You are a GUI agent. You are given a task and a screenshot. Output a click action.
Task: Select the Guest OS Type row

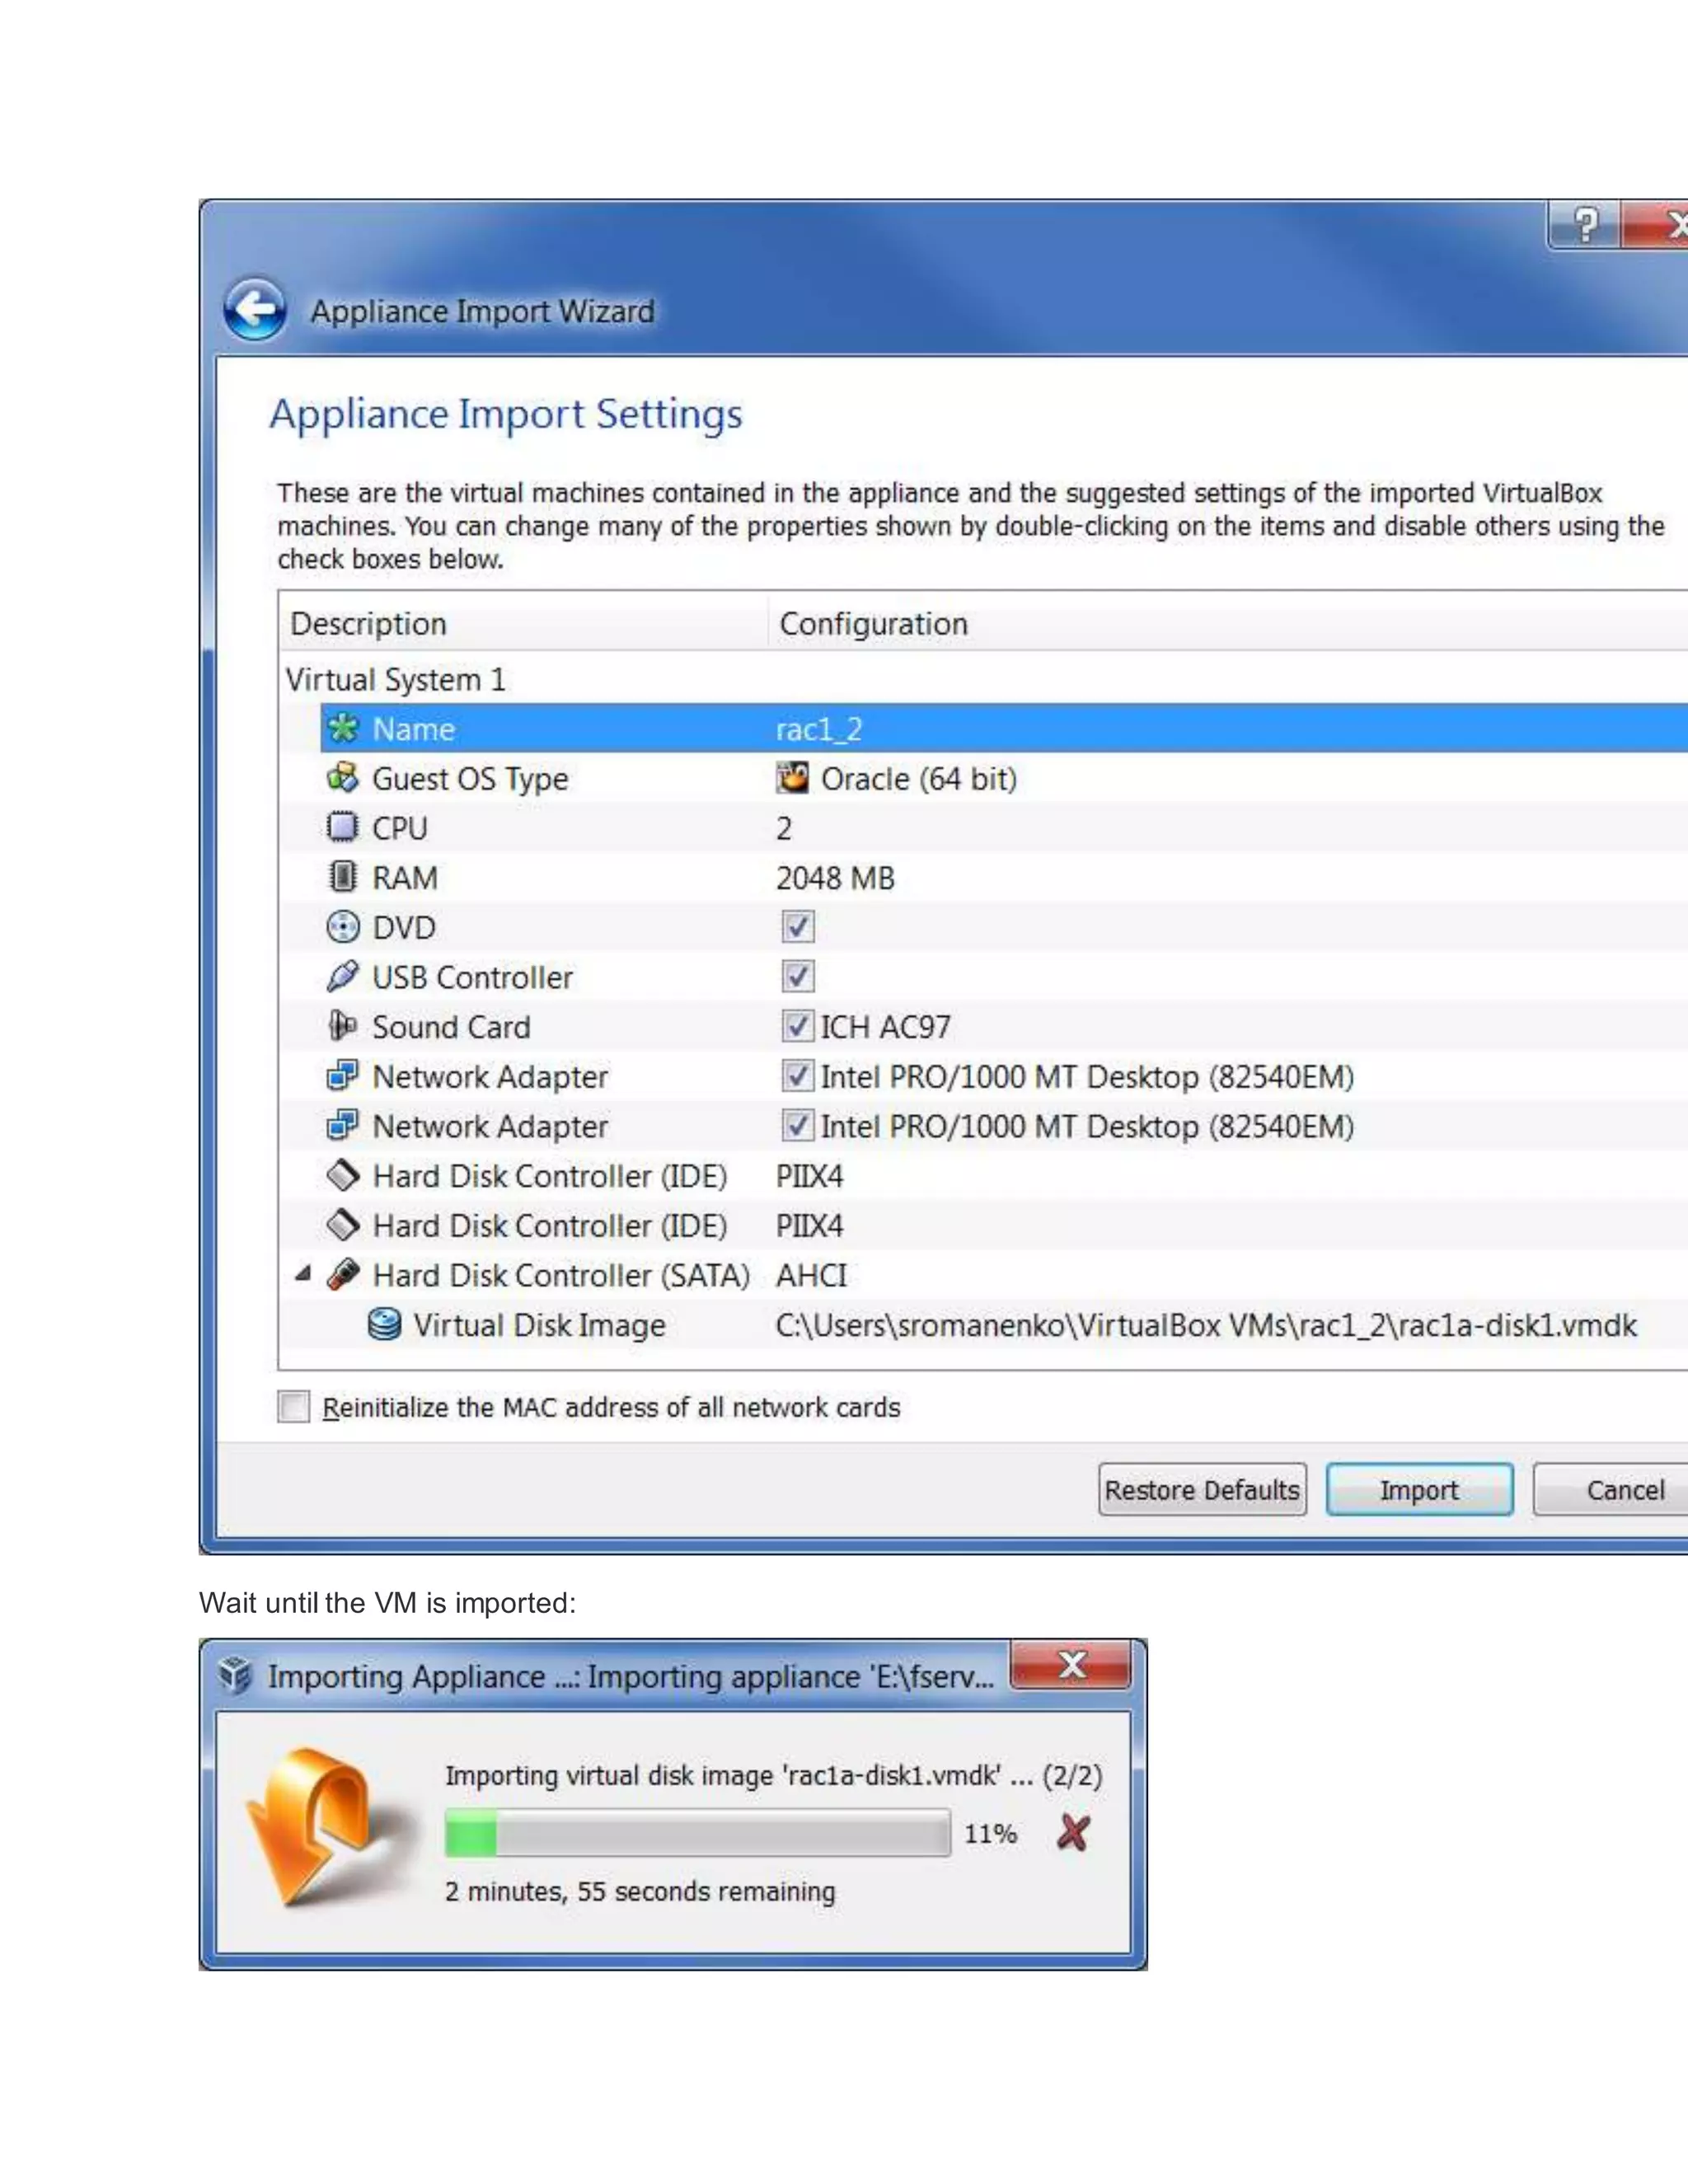tap(984, 778)
